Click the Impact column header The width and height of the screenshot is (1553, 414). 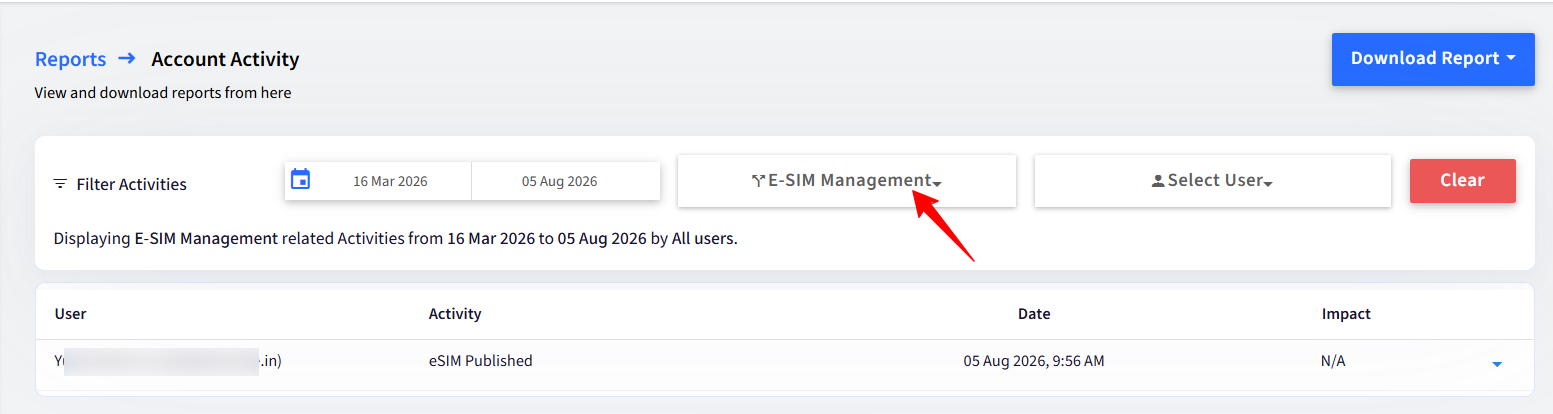point(1346,314)
